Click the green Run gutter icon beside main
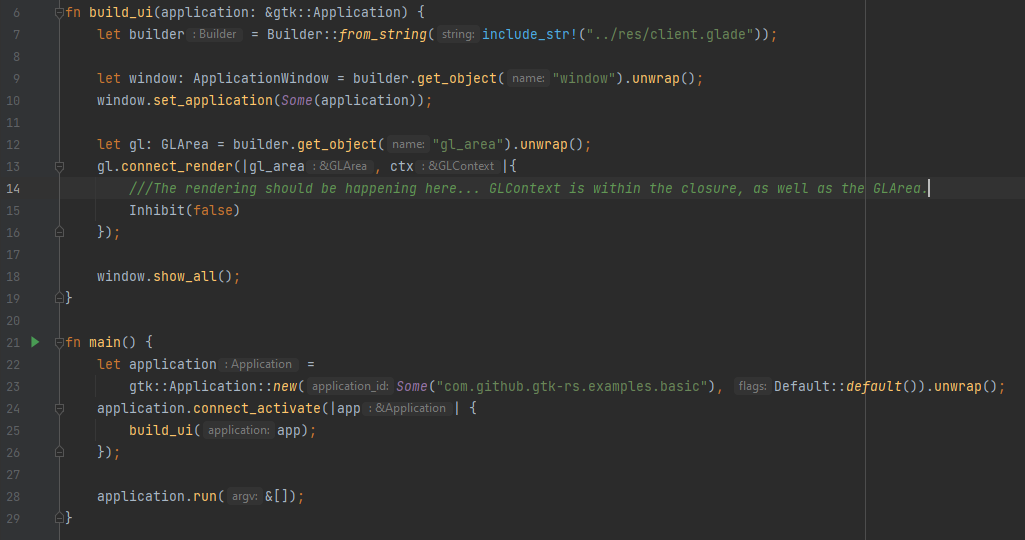This screenshot has width=1025, height=540. pos(35,342)
